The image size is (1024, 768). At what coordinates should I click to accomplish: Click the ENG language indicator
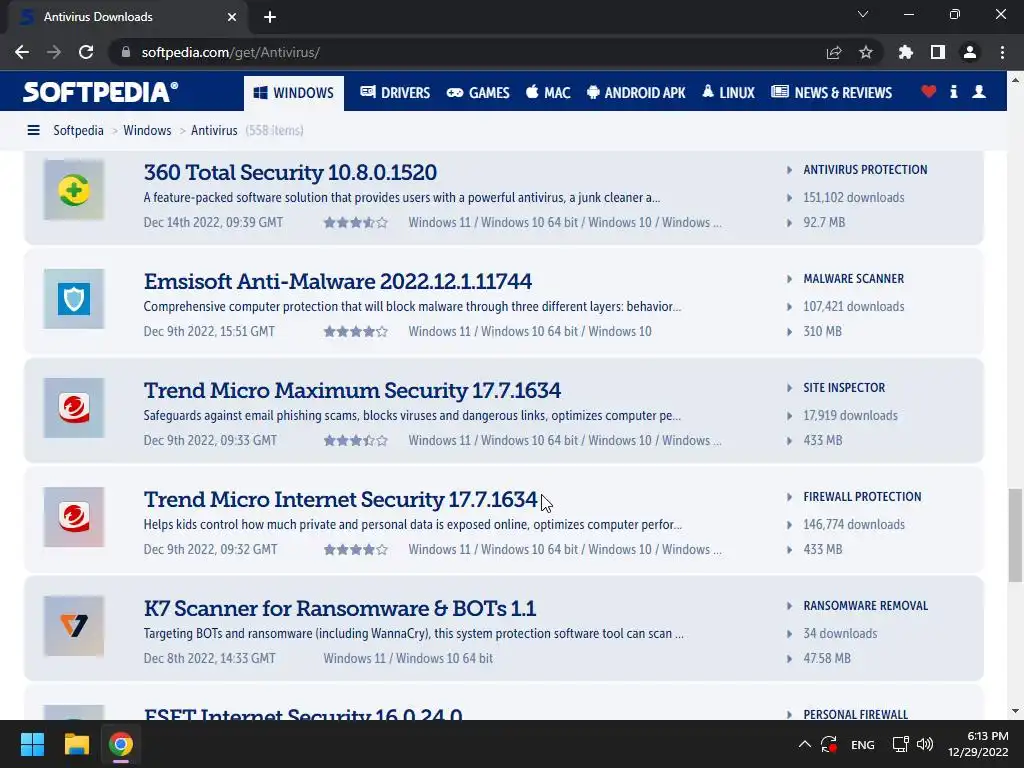863,744
